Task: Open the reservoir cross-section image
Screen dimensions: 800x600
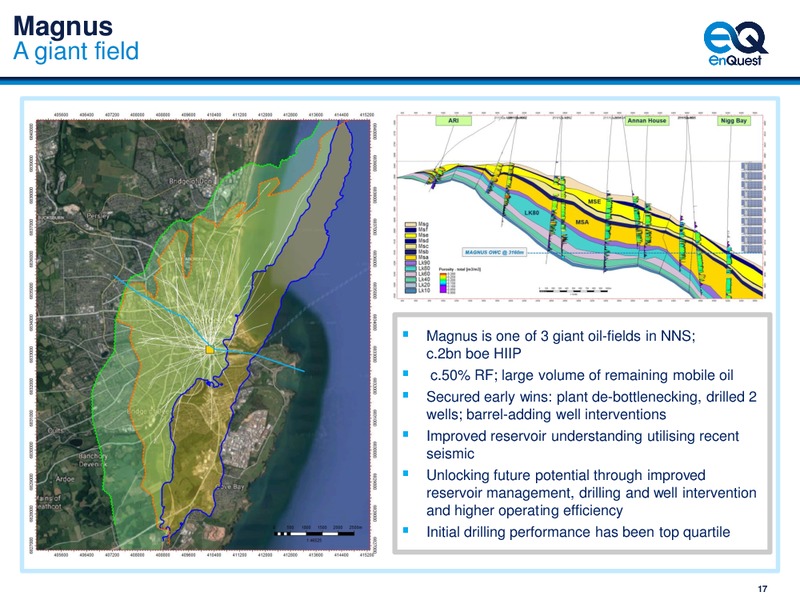Action: [580, 206]
